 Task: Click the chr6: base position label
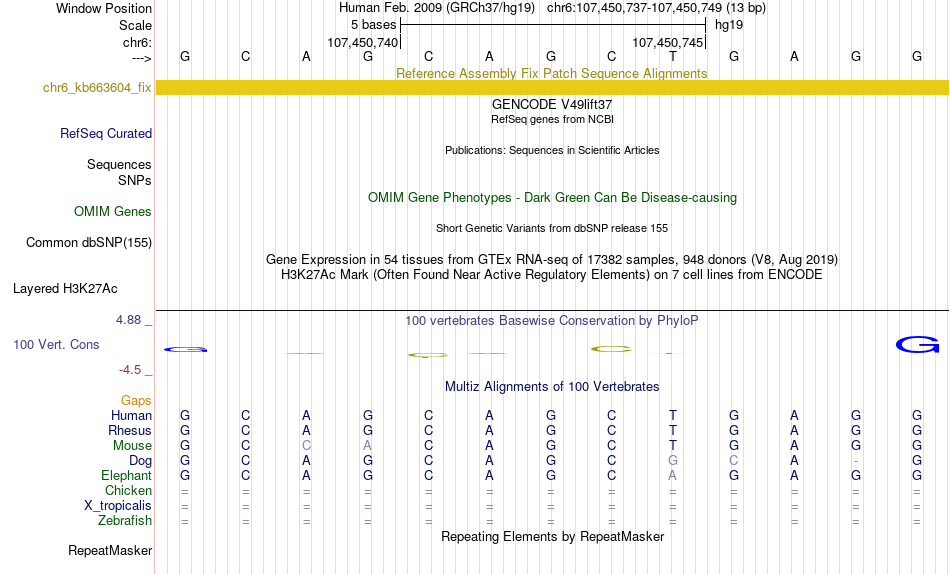[x=137, y=42]
